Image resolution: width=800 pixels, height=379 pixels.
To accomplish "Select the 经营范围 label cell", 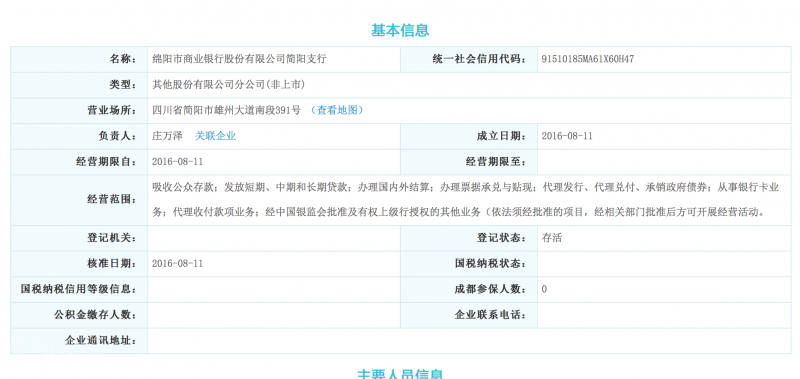I will click(79, 200).
